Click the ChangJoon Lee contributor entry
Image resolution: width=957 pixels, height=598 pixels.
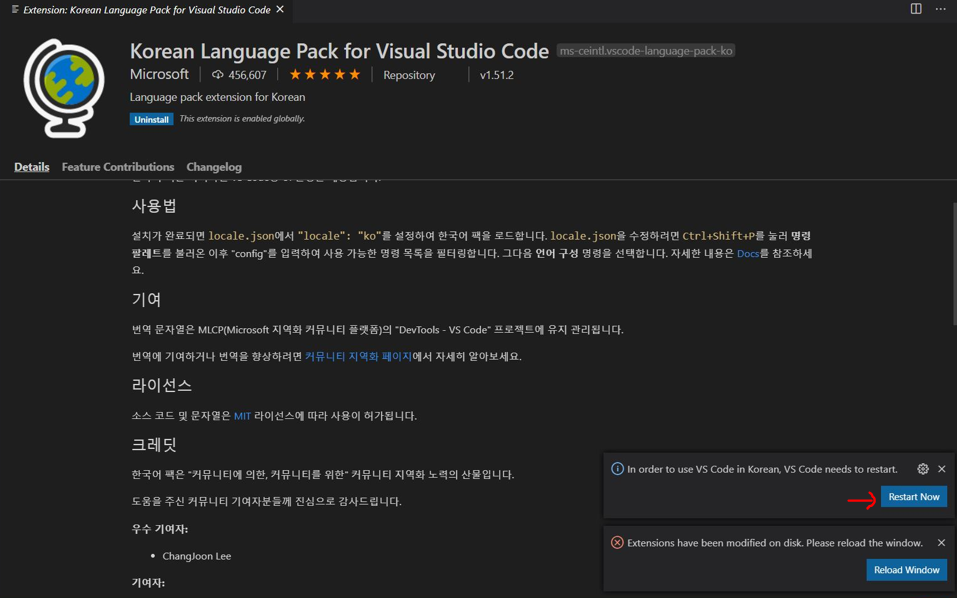click(197, 556)
